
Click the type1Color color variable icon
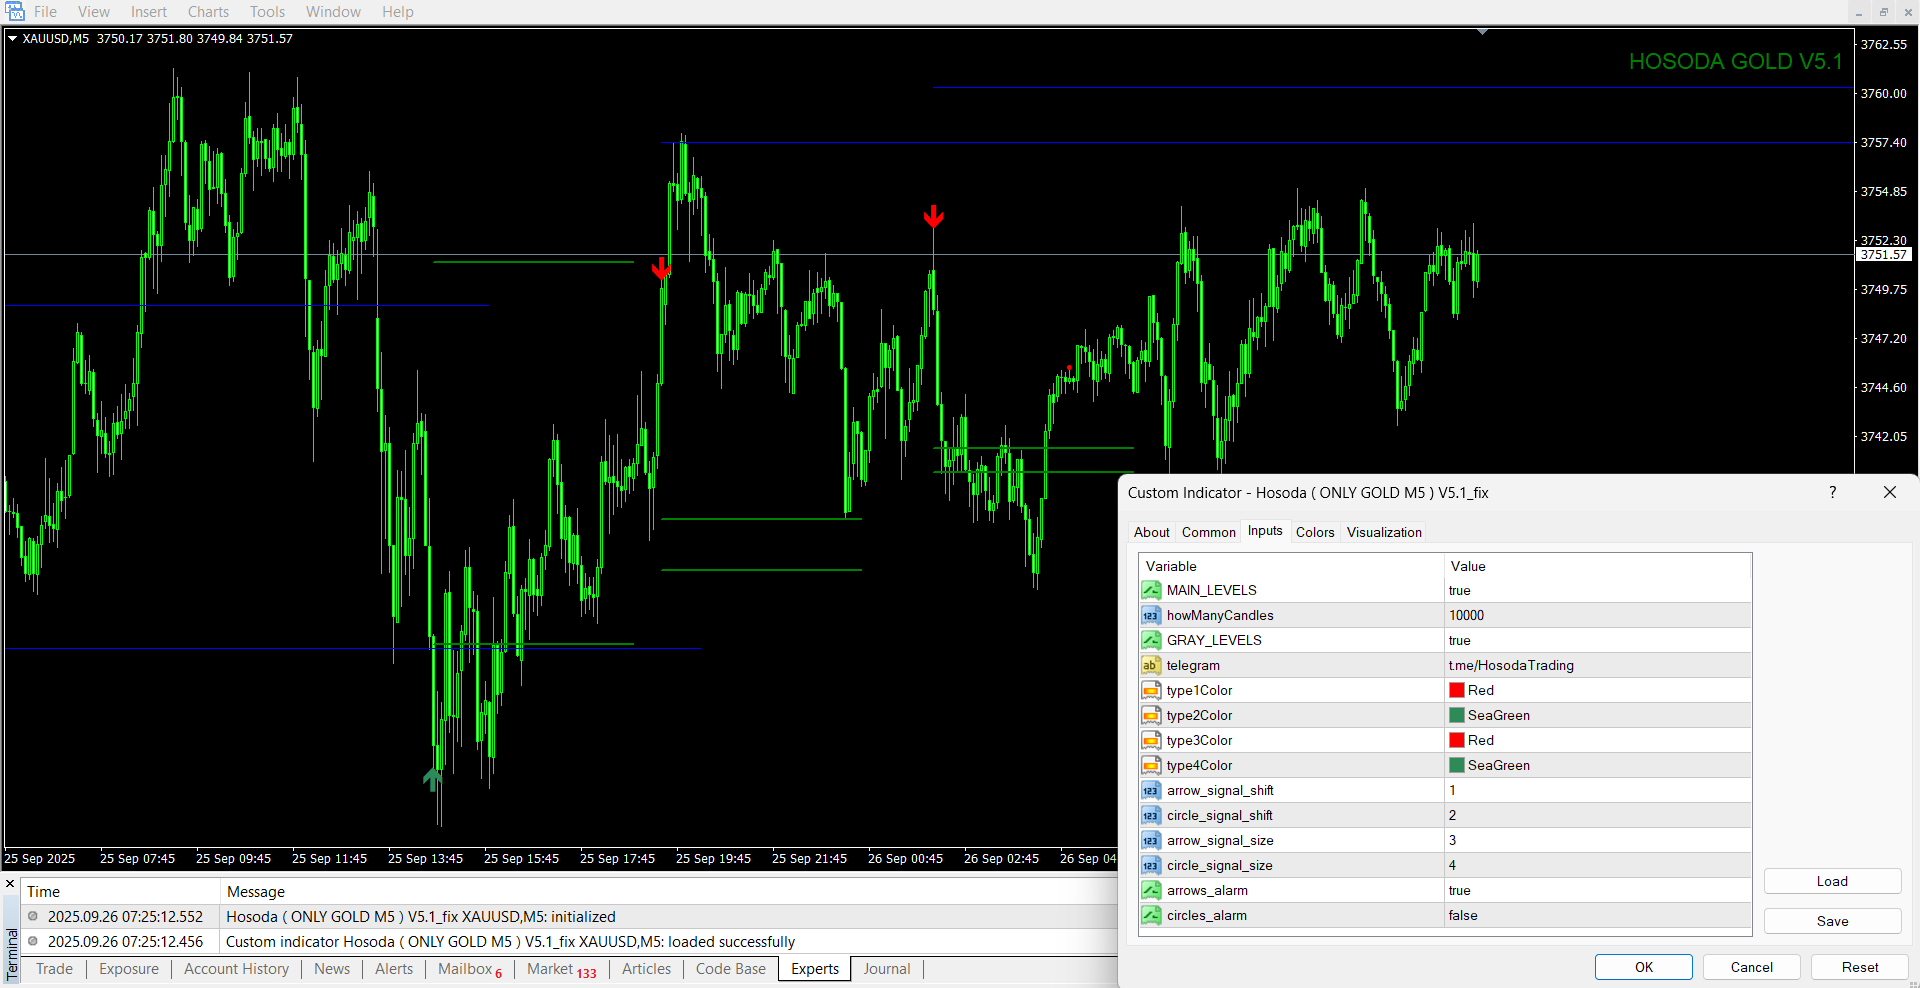[1151, 690]
